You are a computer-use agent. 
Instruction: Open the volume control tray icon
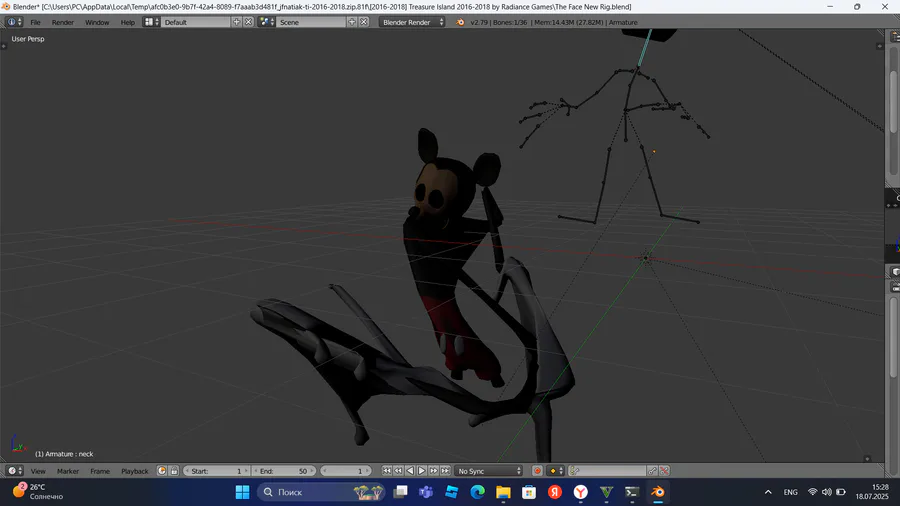(827, 492)
